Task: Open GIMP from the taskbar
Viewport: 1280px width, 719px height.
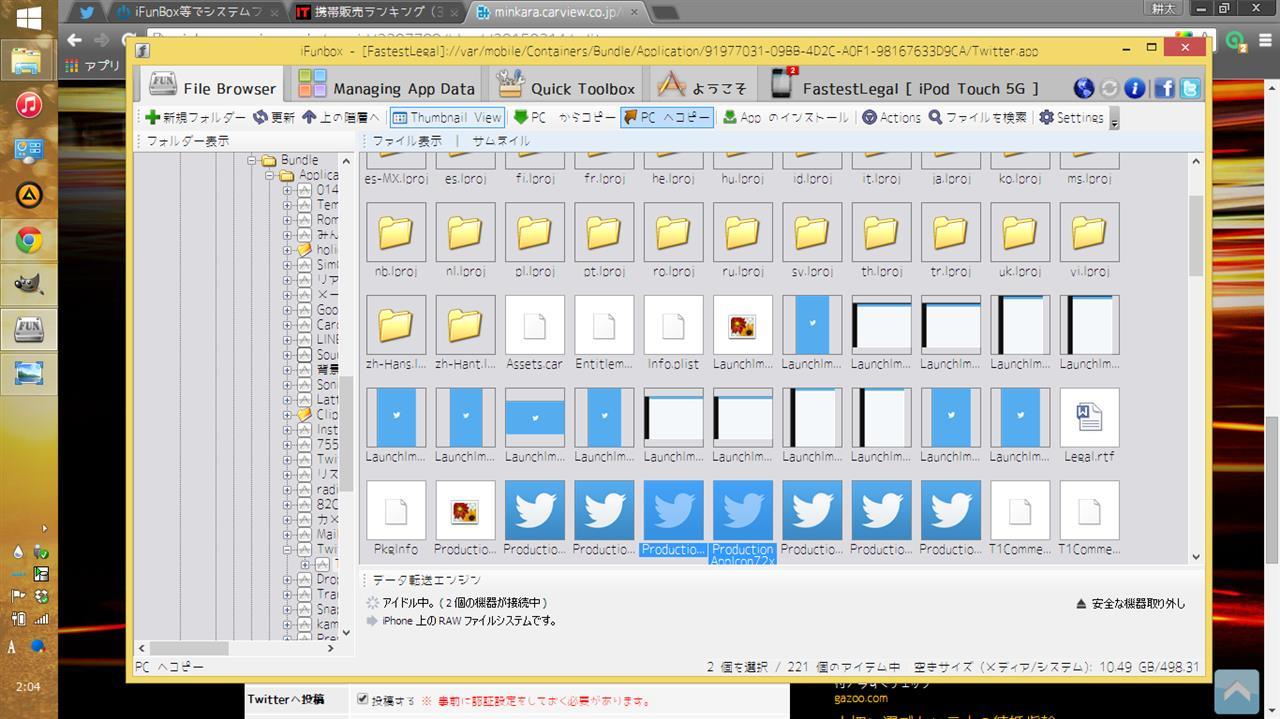Action: (28, 285)
